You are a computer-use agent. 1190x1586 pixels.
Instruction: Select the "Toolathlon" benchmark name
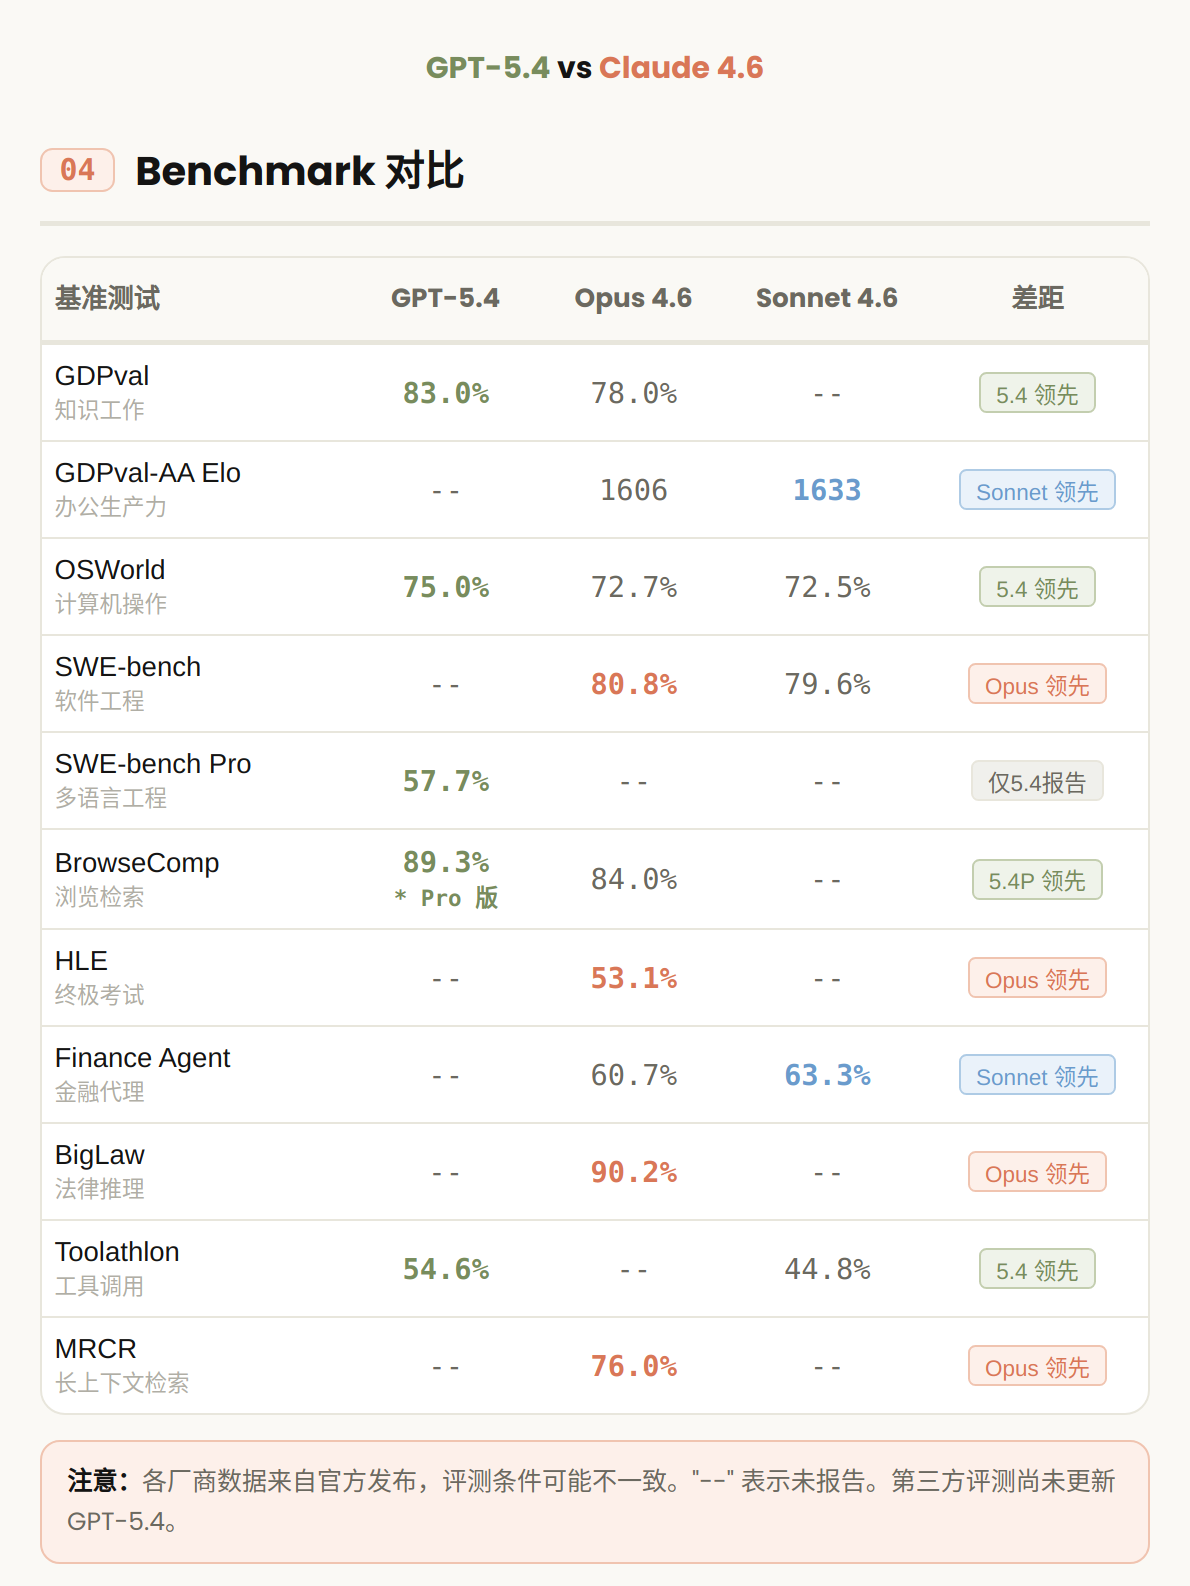pos(117,1252)
